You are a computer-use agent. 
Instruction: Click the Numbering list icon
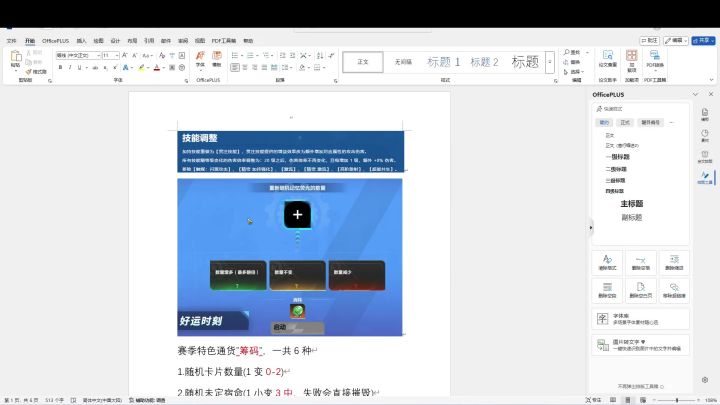click(250, 55)
